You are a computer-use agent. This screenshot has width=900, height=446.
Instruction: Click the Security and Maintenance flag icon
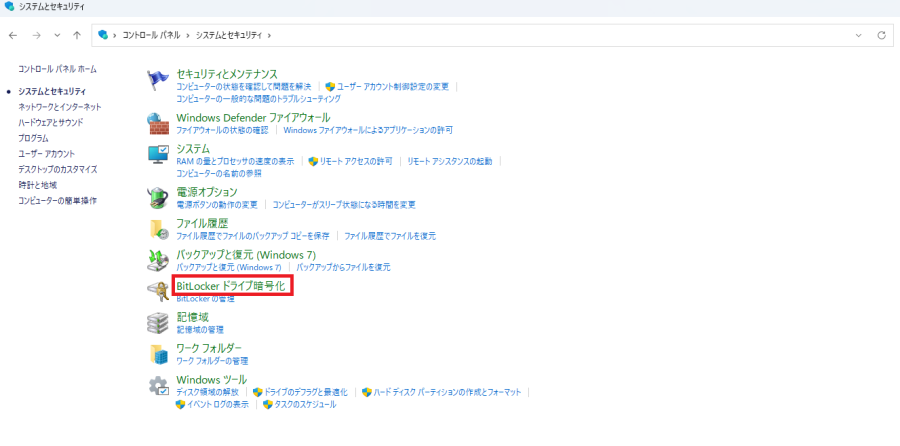[x=158, y=81]
